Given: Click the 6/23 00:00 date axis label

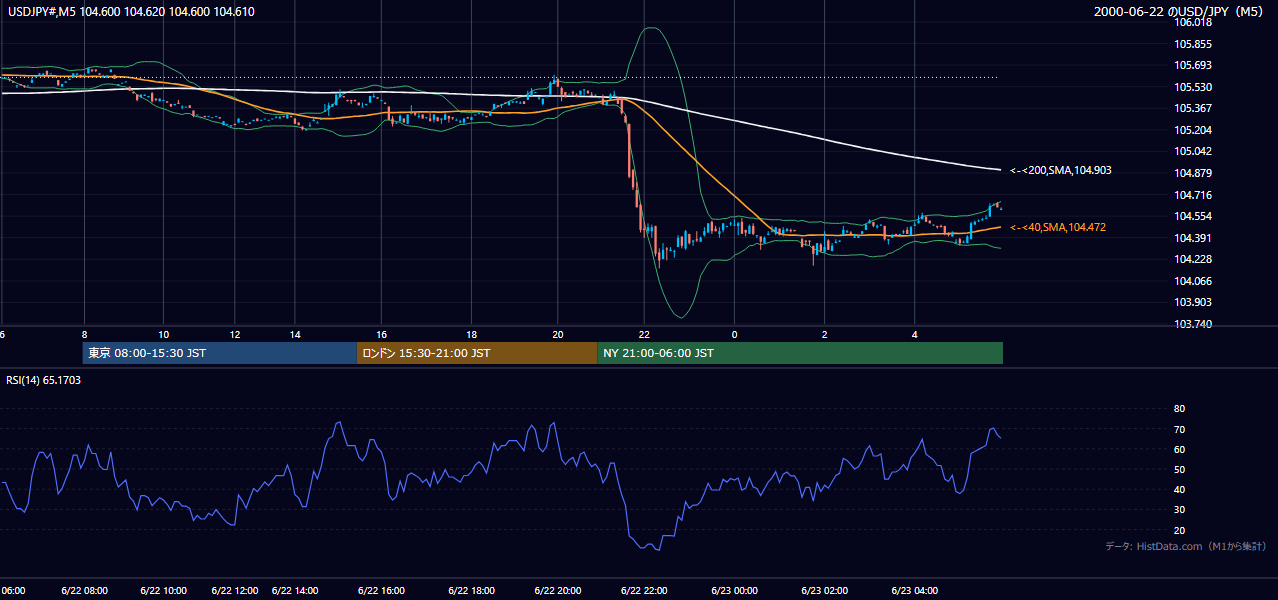Looking at the screenshot, I should (734, 590).
